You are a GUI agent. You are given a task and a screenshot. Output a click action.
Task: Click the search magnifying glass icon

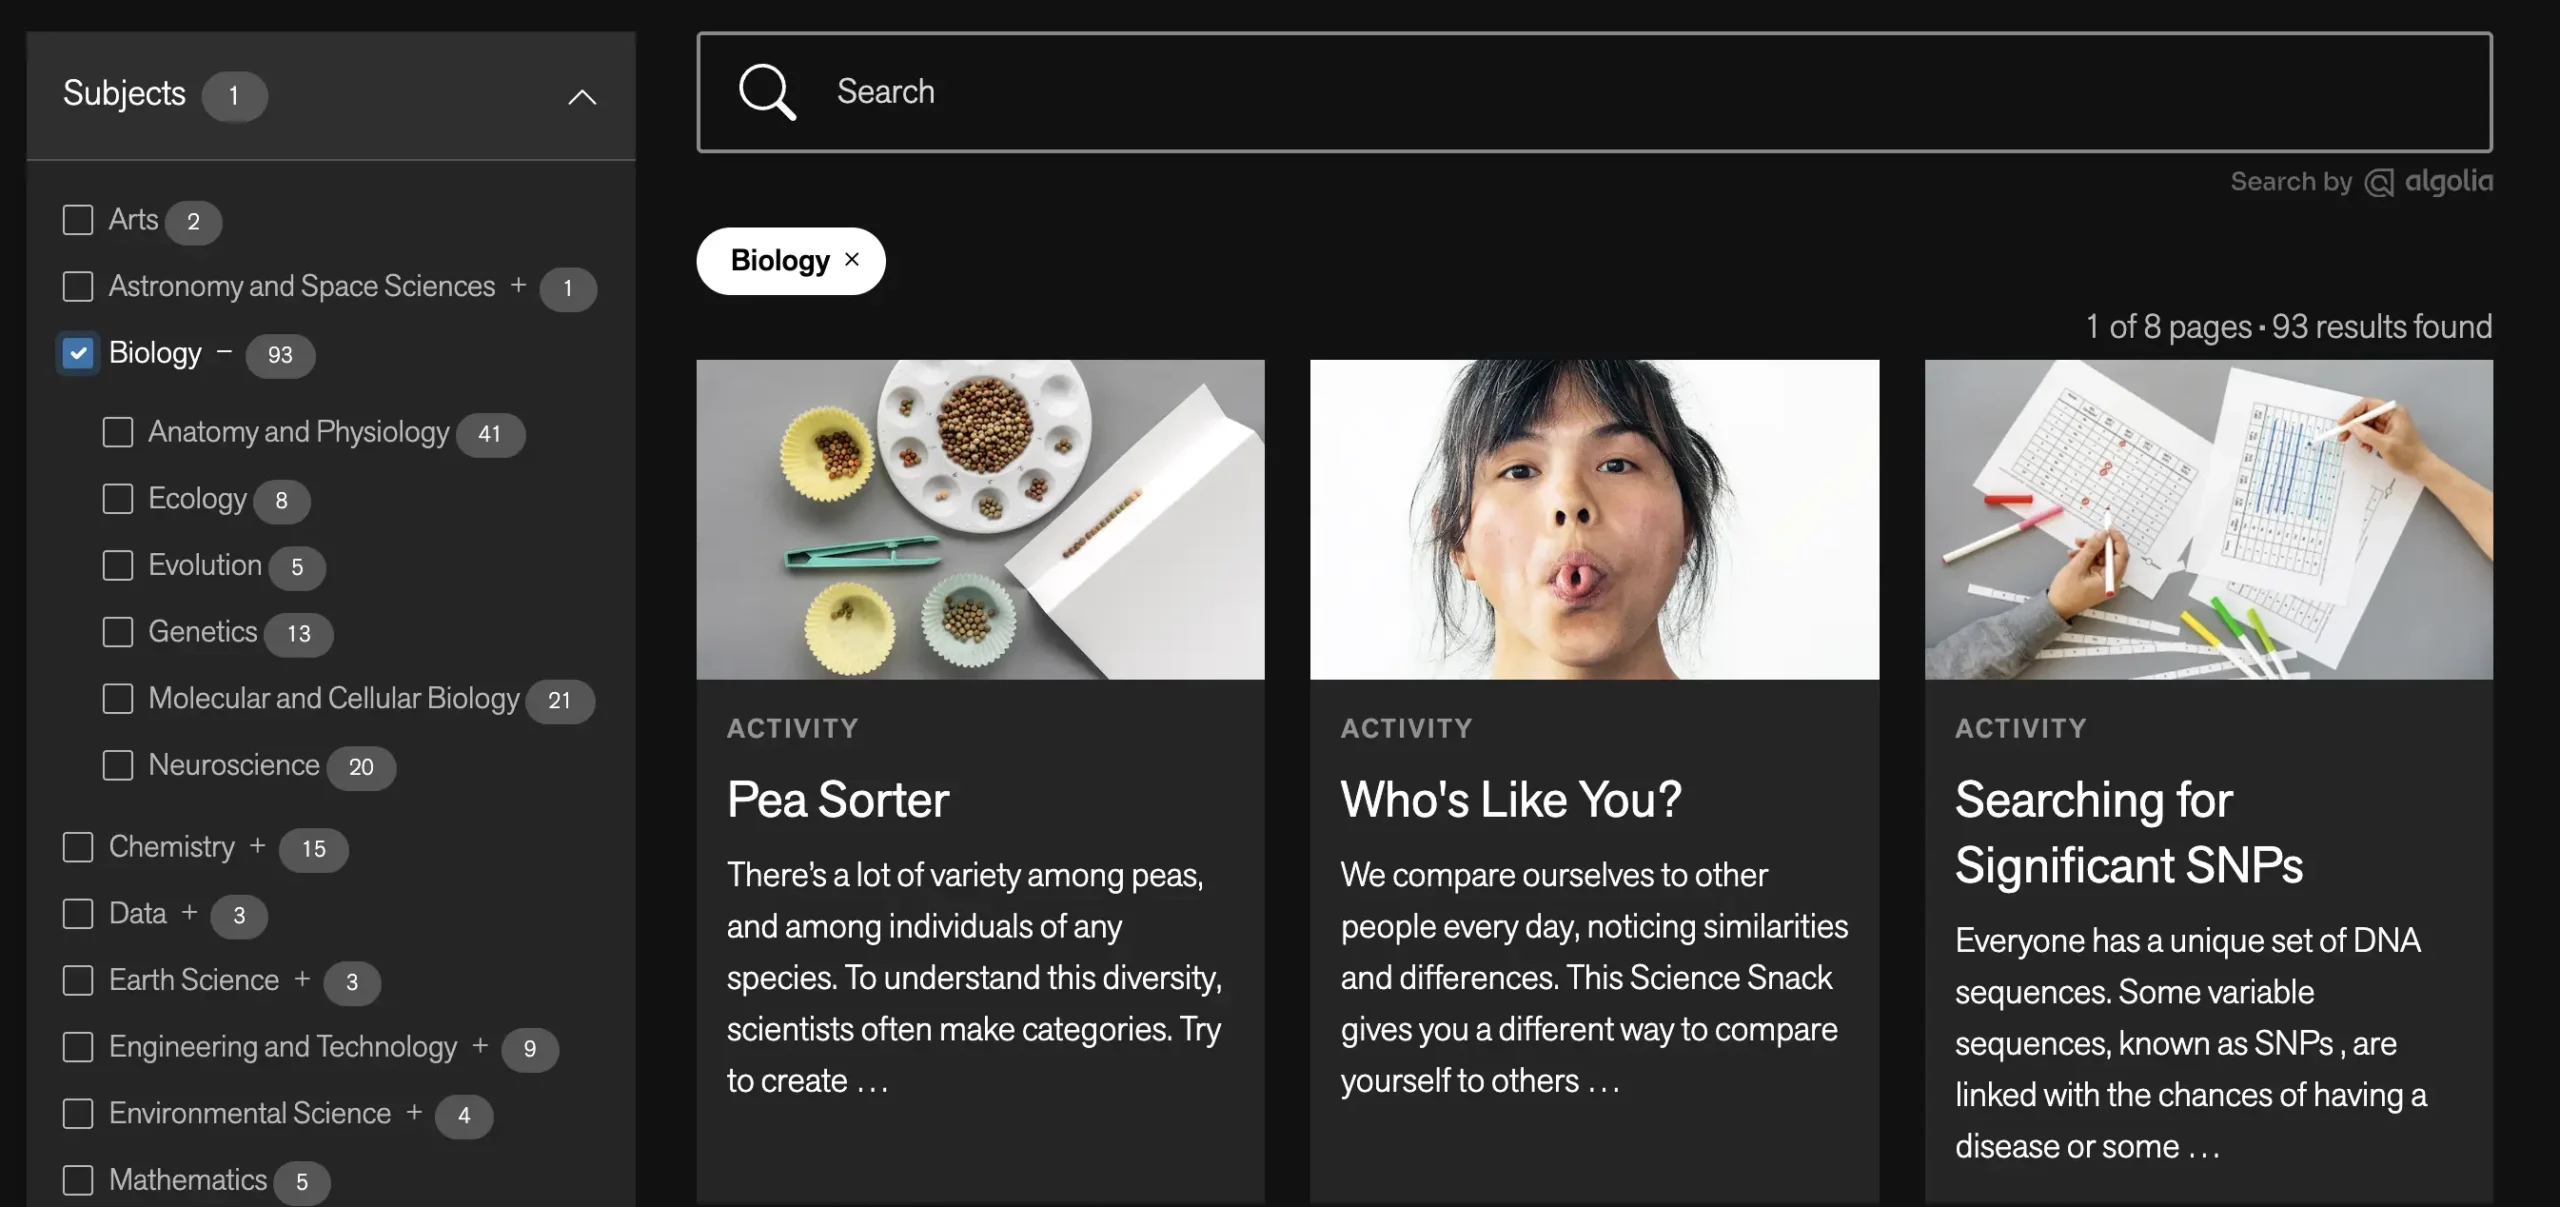pos(767,92)
